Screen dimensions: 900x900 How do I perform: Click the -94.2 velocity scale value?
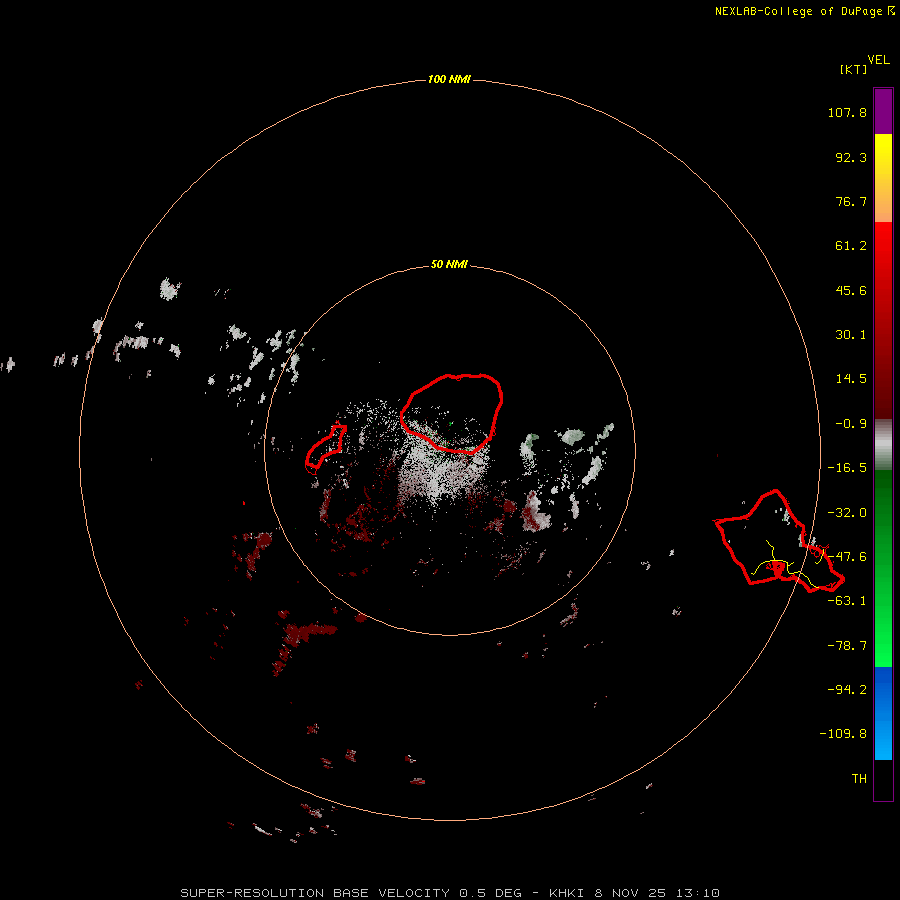[x=847, y=689]
